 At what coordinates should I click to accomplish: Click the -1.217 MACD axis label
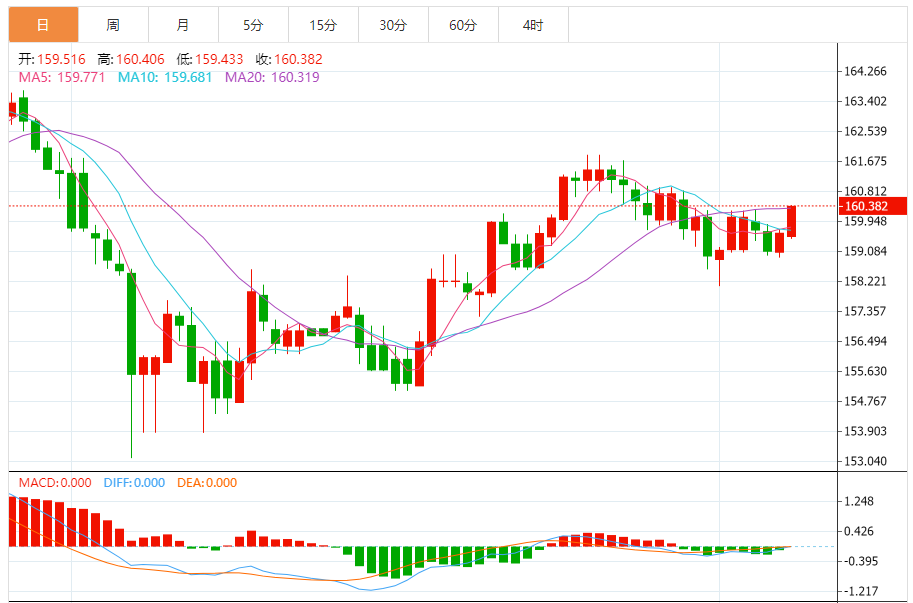[859, 591]
